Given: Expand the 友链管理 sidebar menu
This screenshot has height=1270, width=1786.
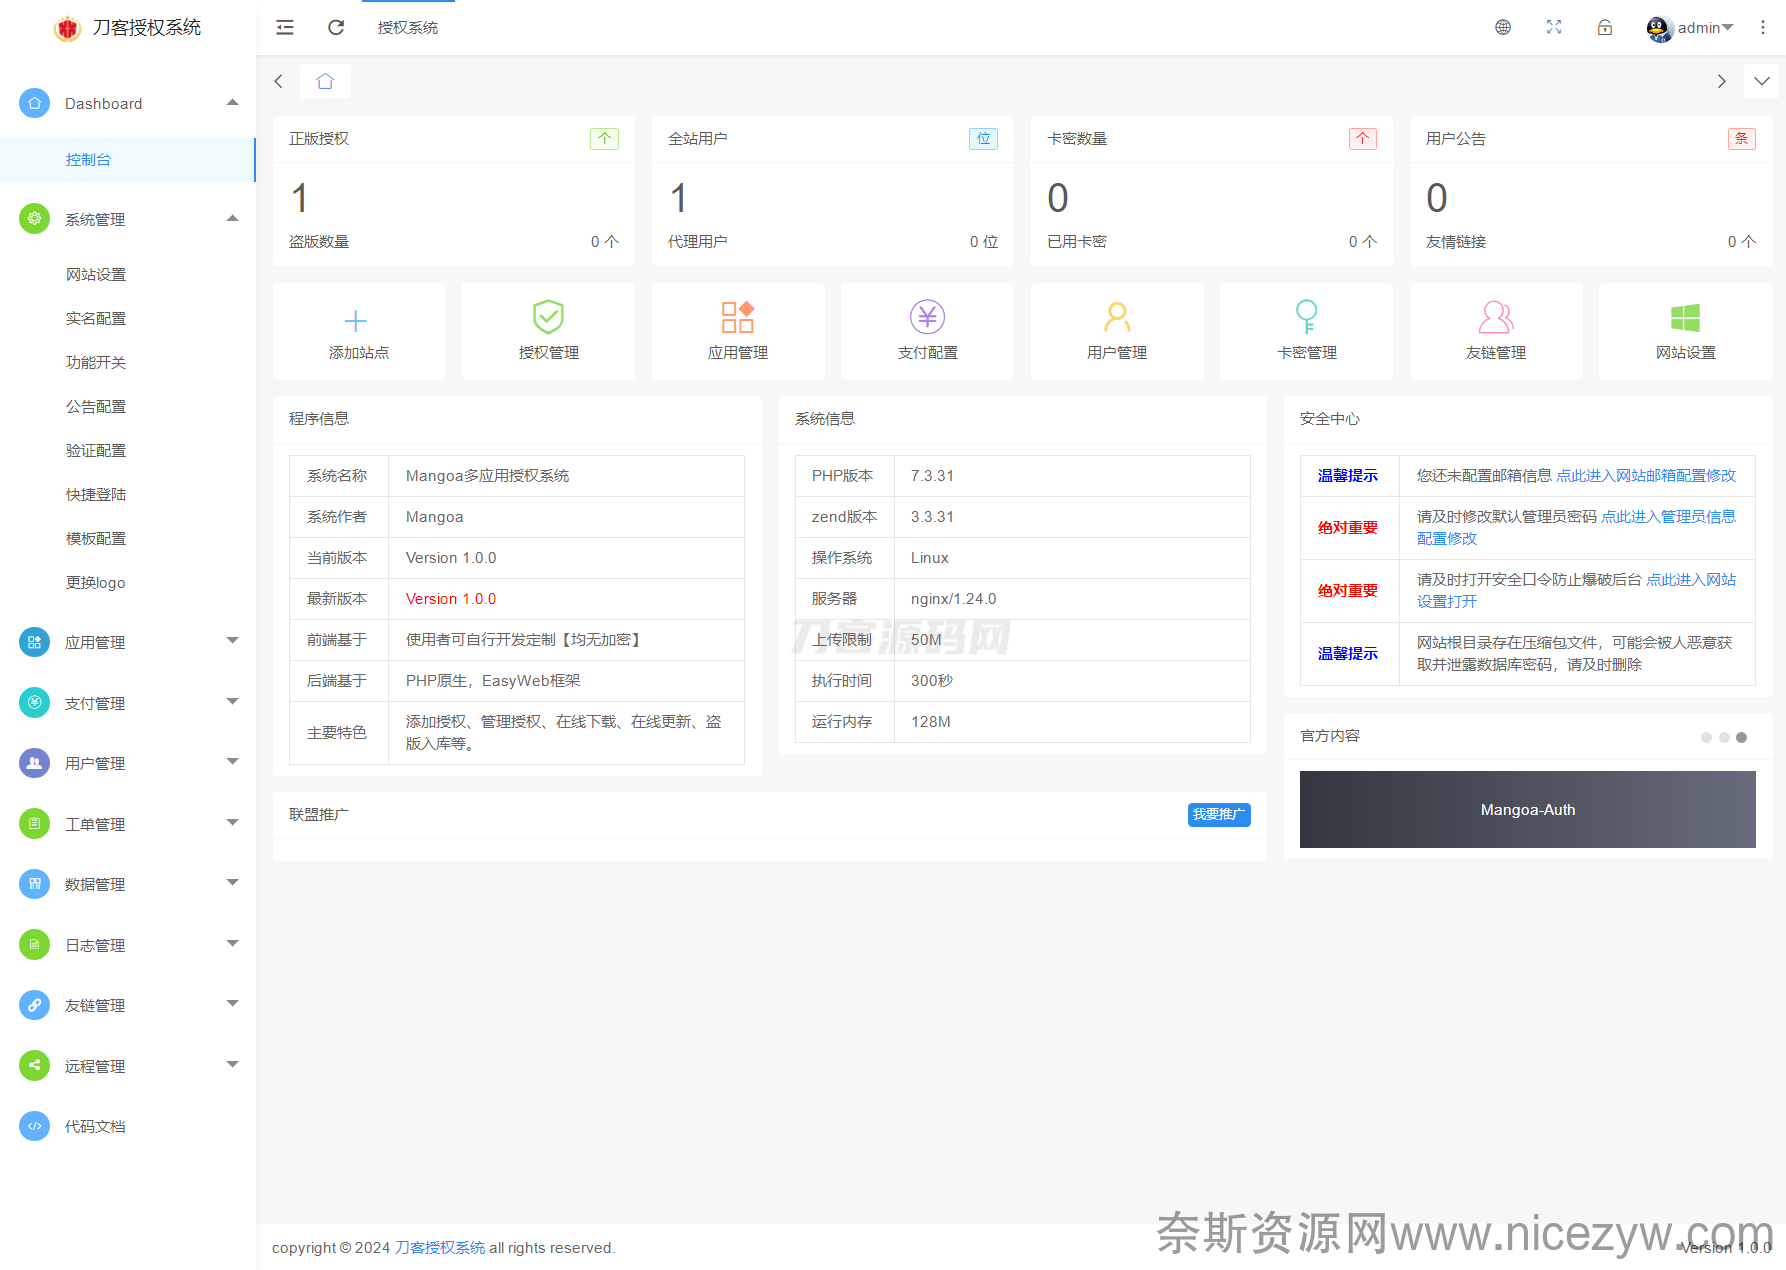Looking at the screenshot, I should click(128, 1005).
